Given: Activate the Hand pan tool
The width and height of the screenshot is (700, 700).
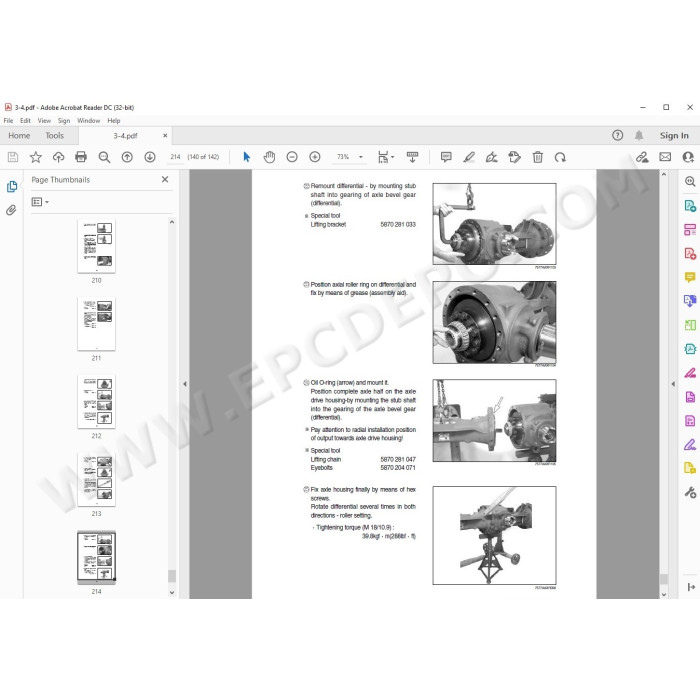Looking at the screenshot, I should tap(269, 157).
